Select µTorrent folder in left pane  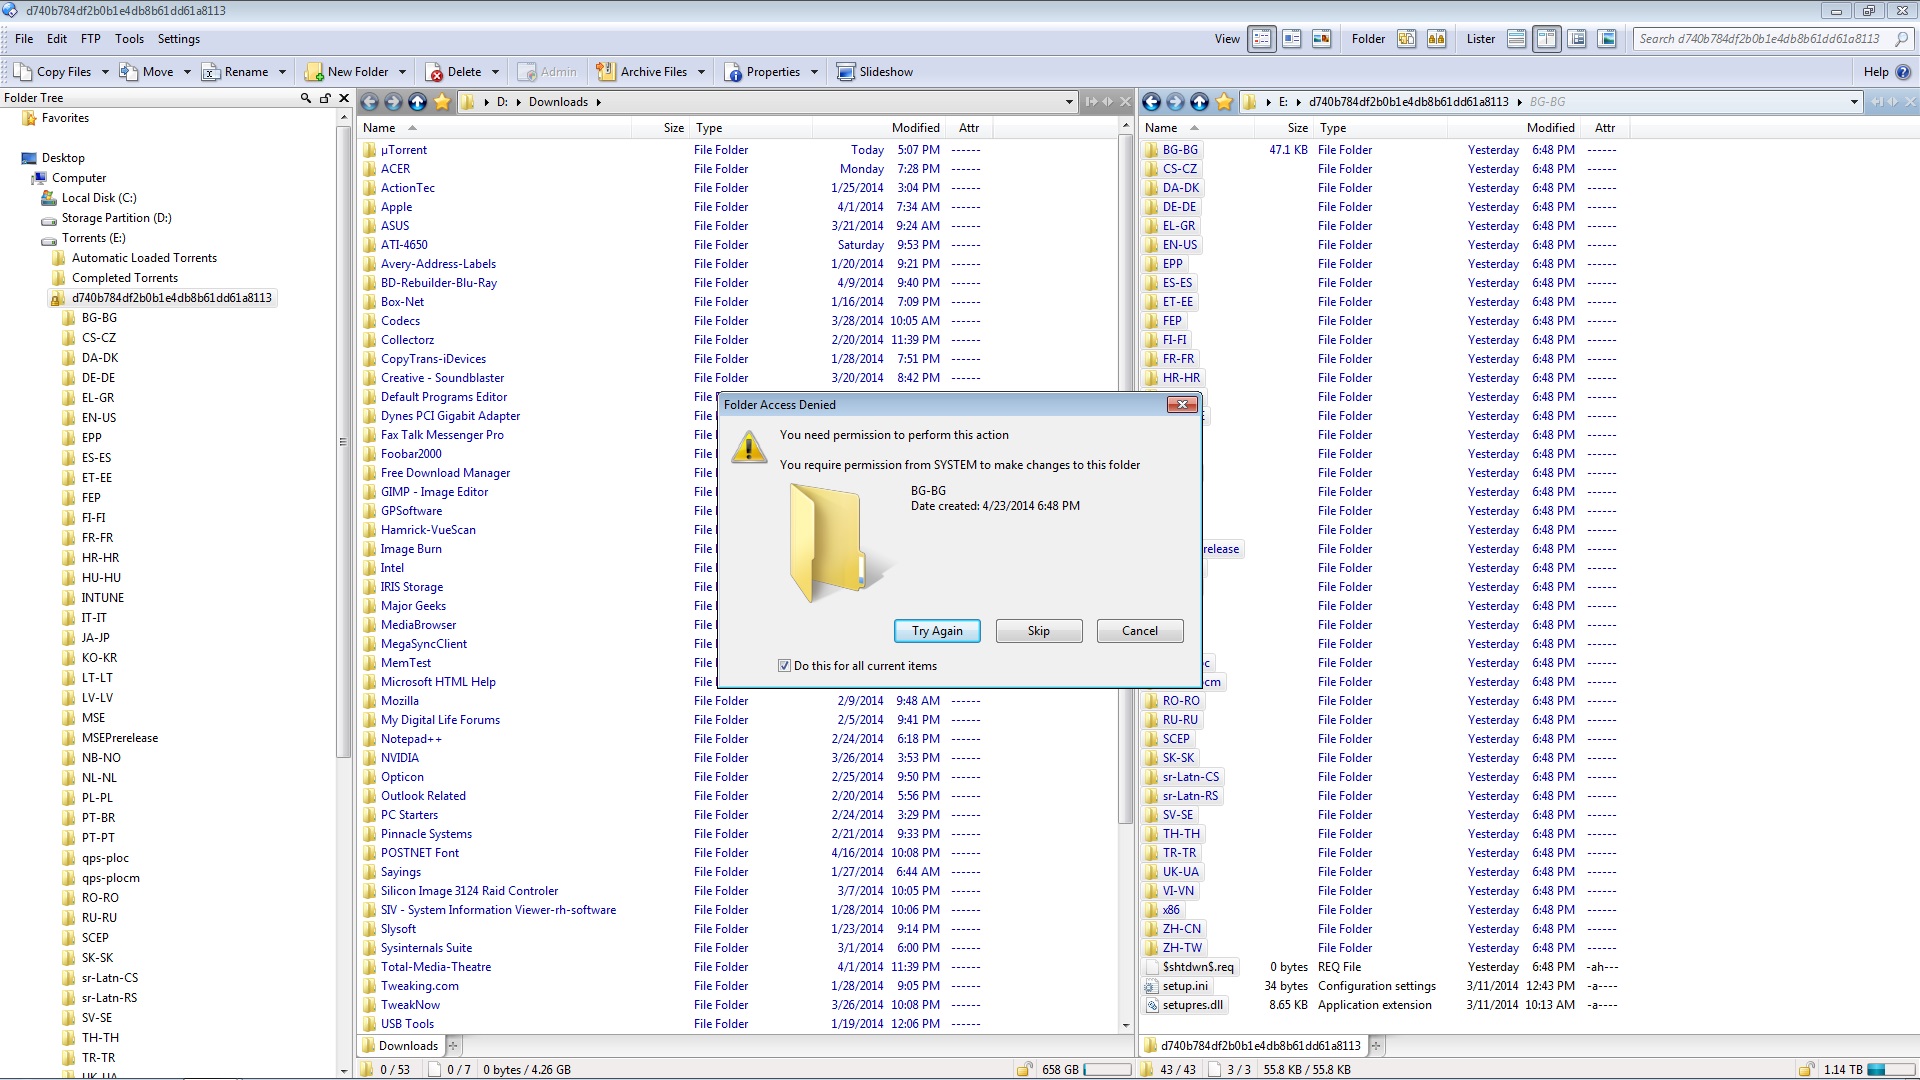[x=403, y=150]
